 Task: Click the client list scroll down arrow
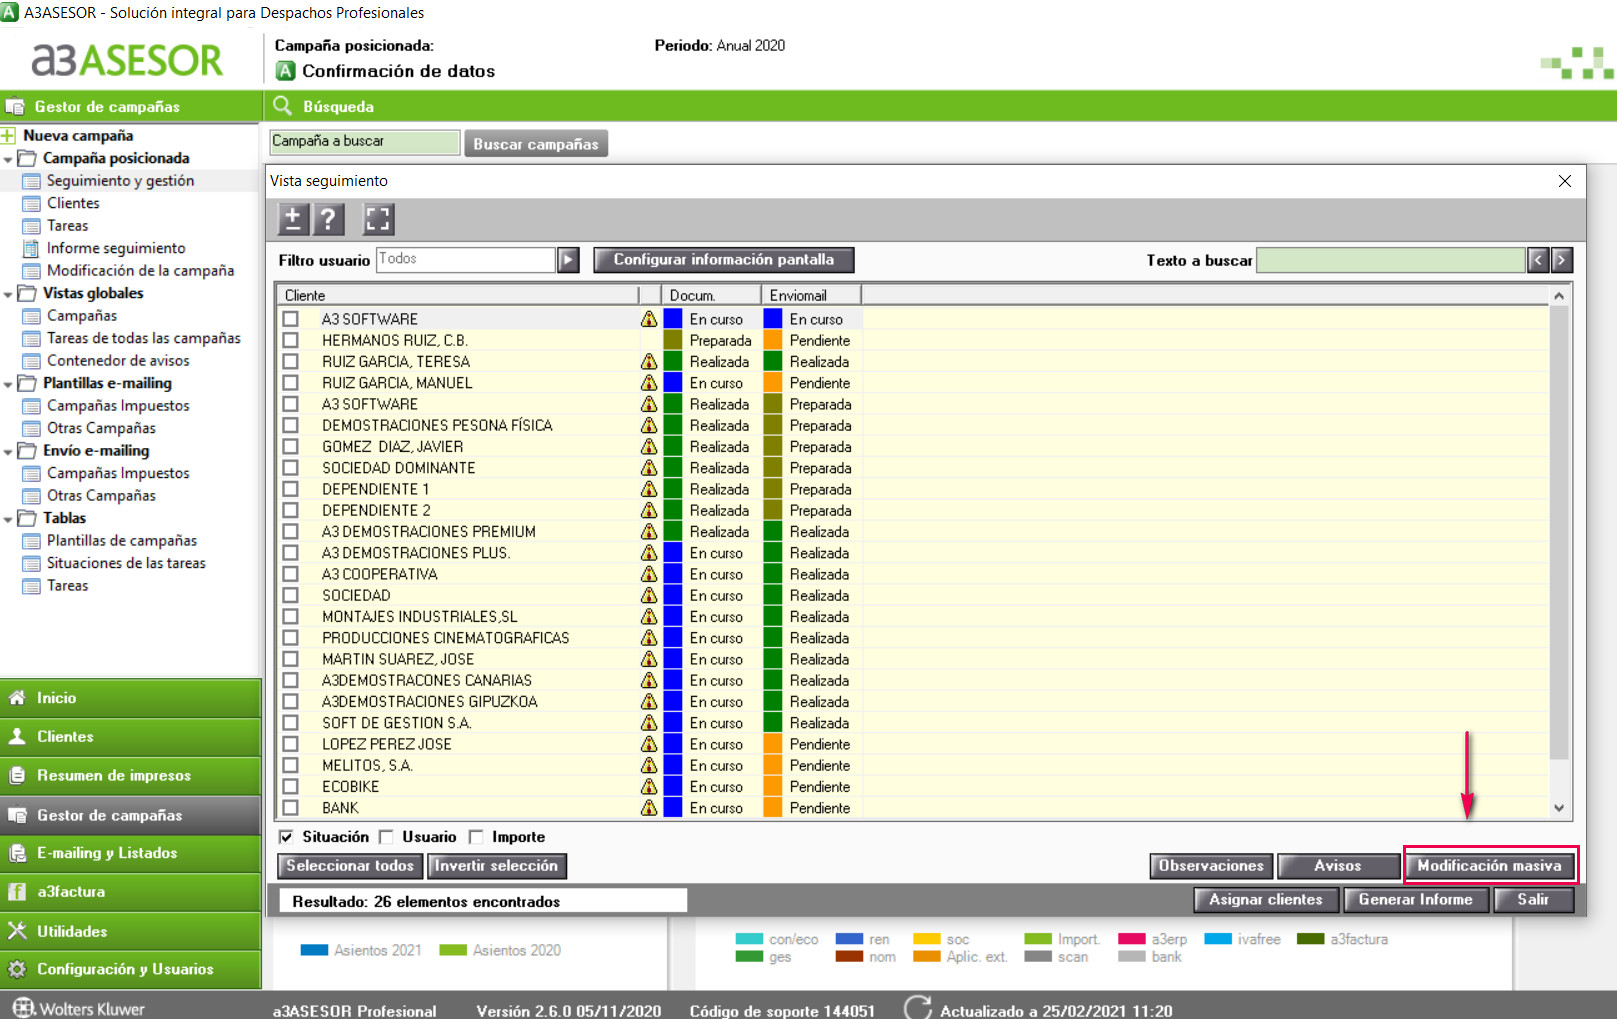(1559, 808)
